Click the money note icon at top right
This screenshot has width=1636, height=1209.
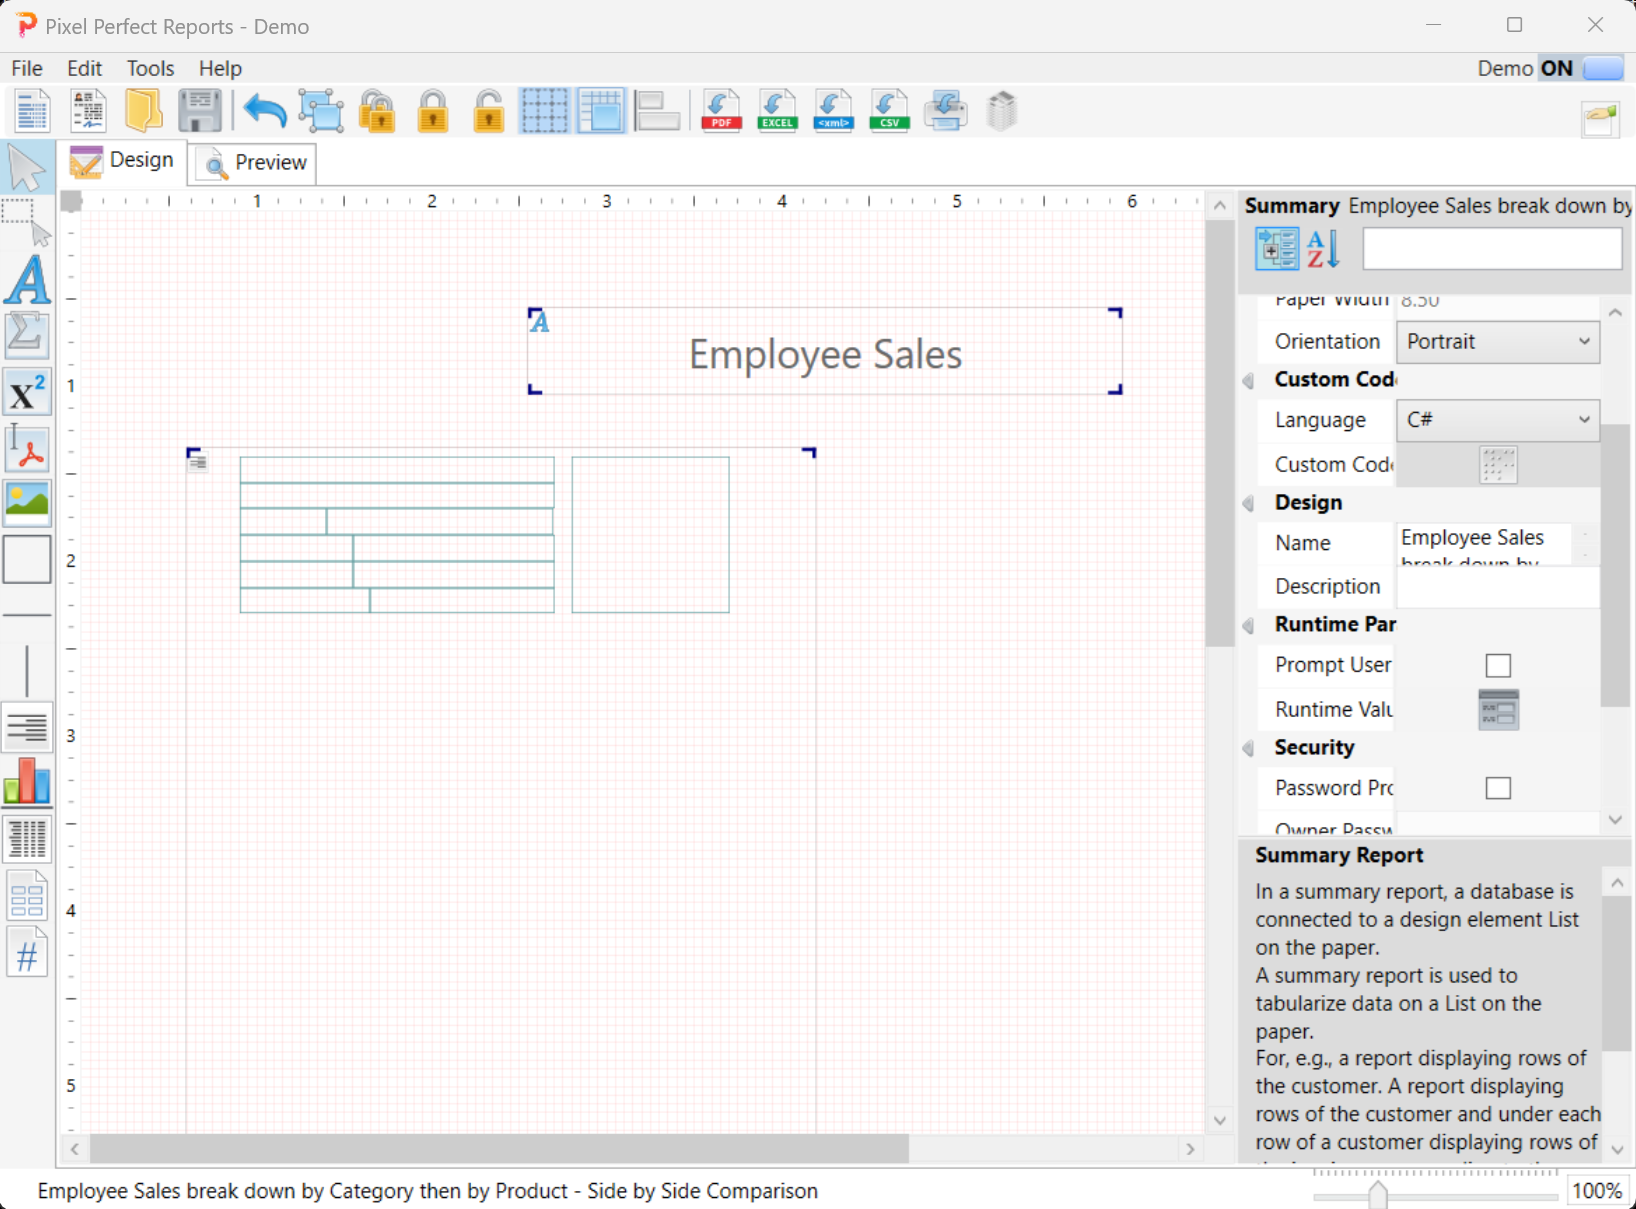[1600, 119]
